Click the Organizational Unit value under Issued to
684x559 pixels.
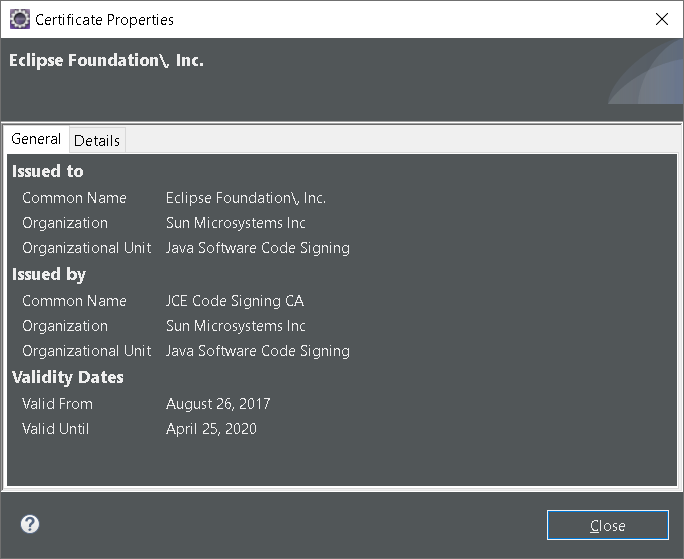point(258,248)
